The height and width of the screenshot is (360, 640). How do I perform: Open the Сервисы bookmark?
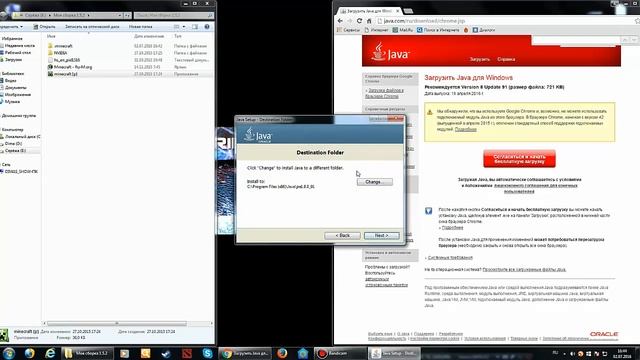click(x=348, y=30)
